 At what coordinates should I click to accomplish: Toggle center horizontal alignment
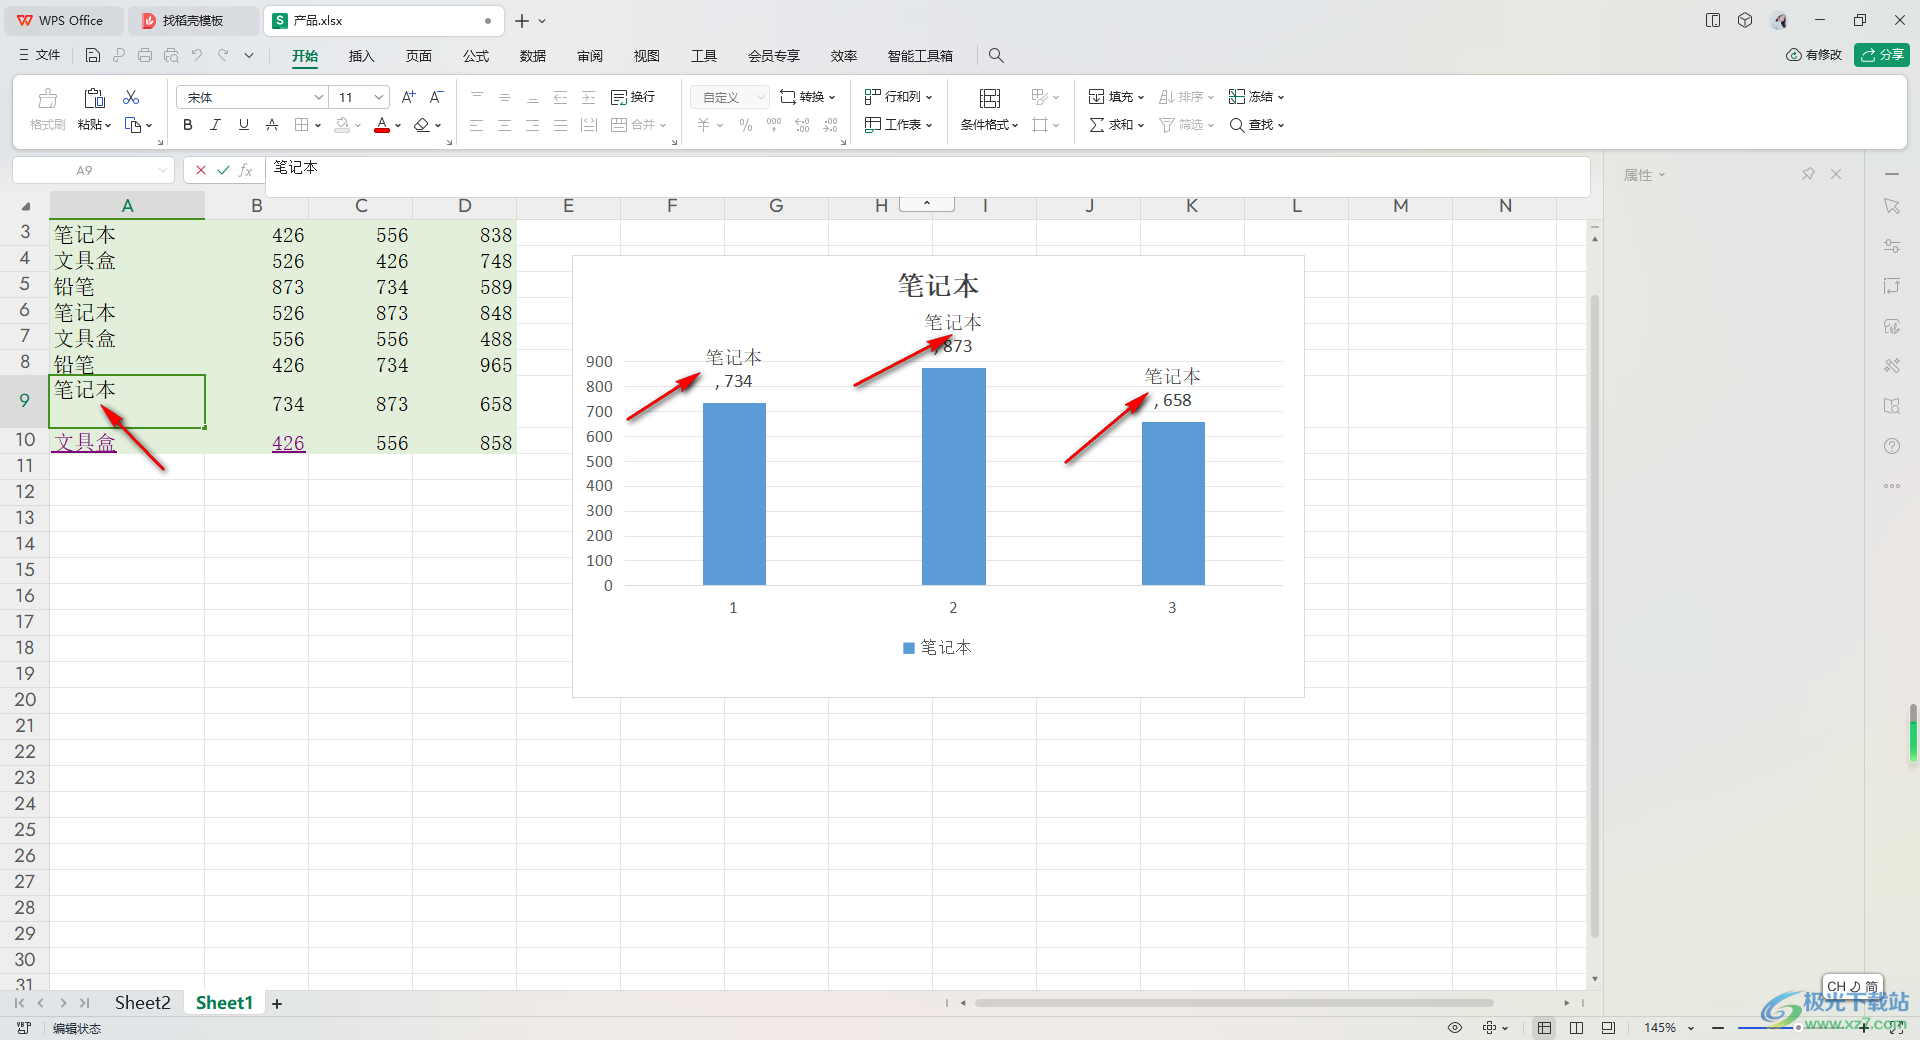click(x=505, y=125)
